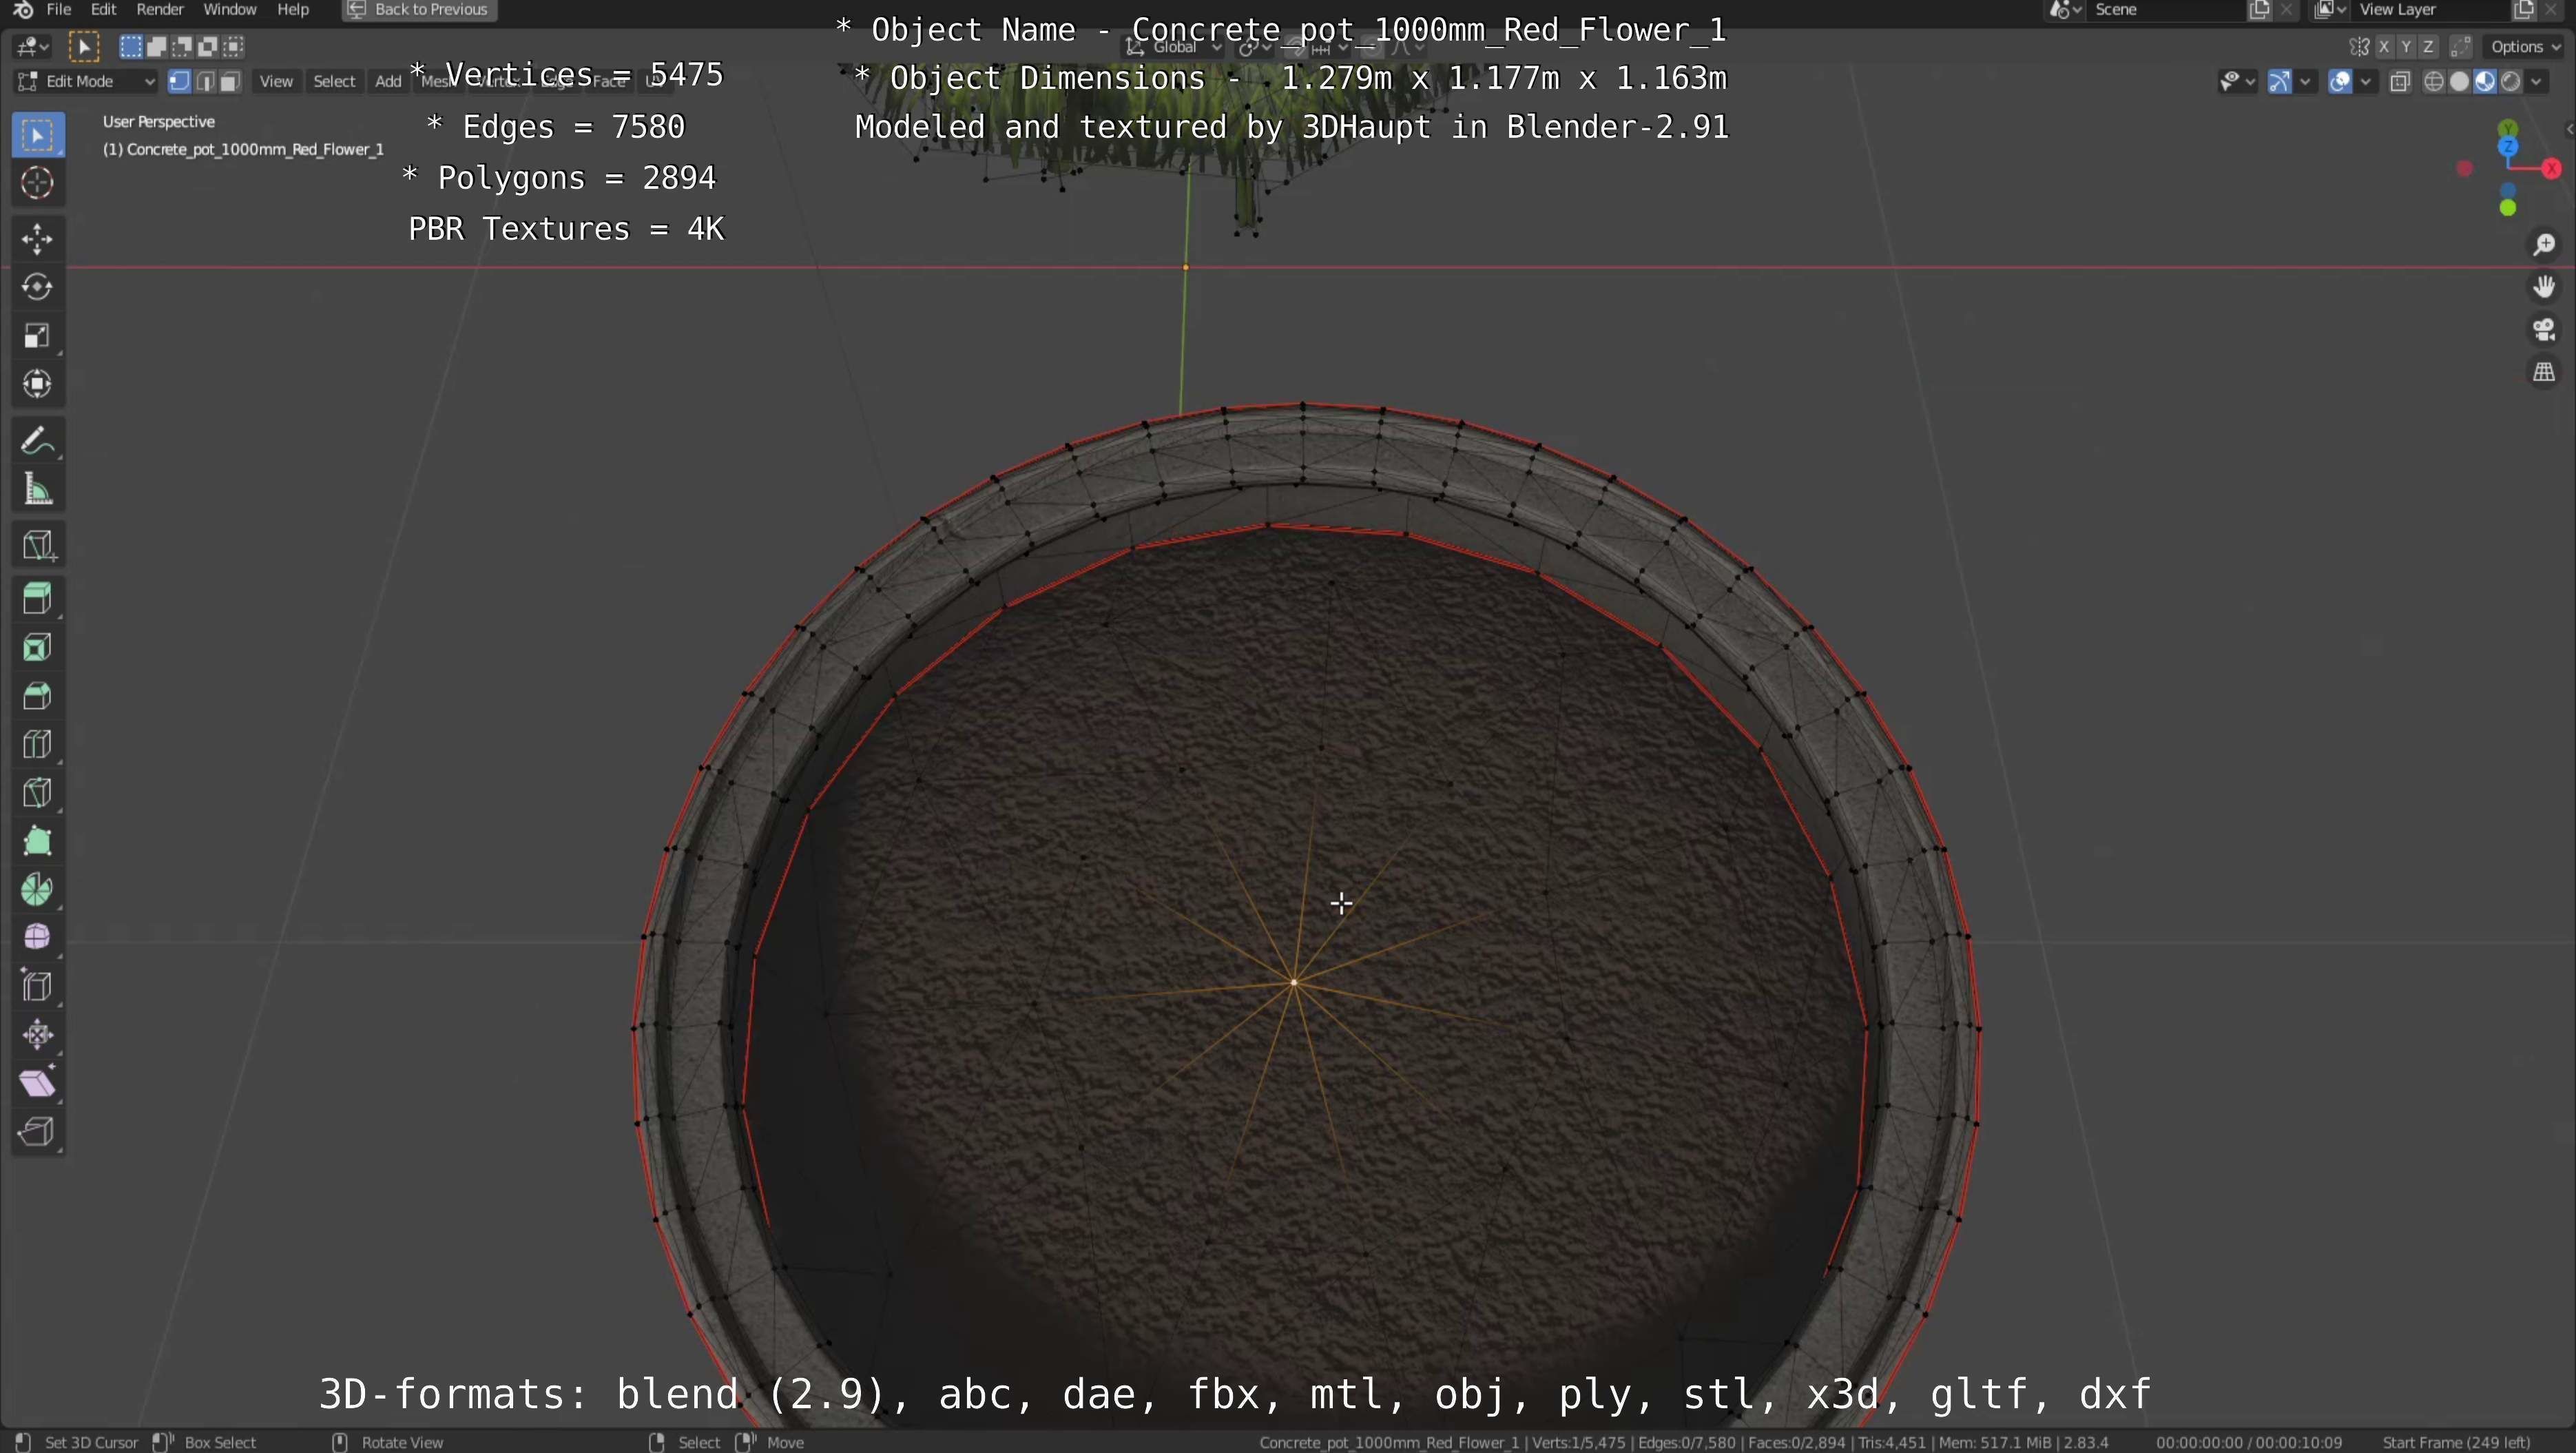Viewport: 2576px width, 1453px height.
Task: Activate the 3D Cursor tool
Action: click(38, 183)
